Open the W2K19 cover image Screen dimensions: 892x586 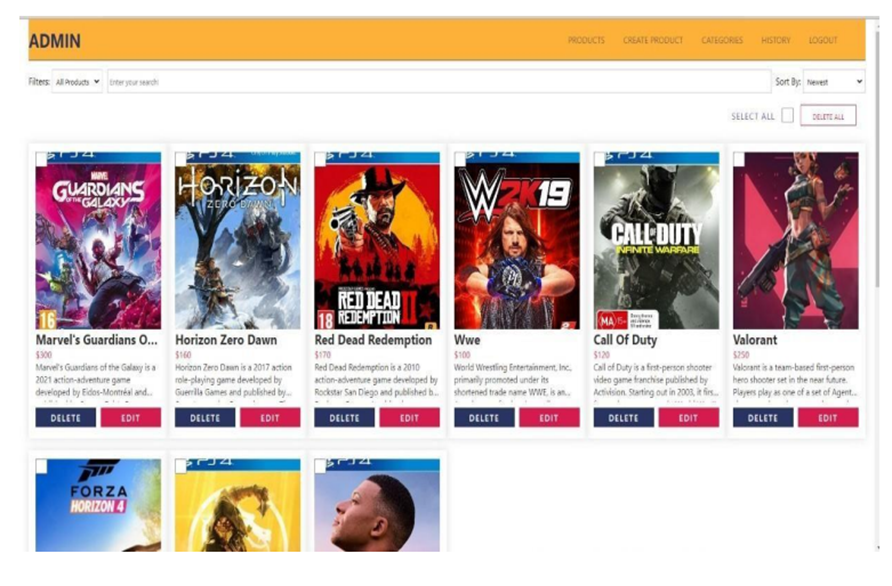(x=517, y=241)
